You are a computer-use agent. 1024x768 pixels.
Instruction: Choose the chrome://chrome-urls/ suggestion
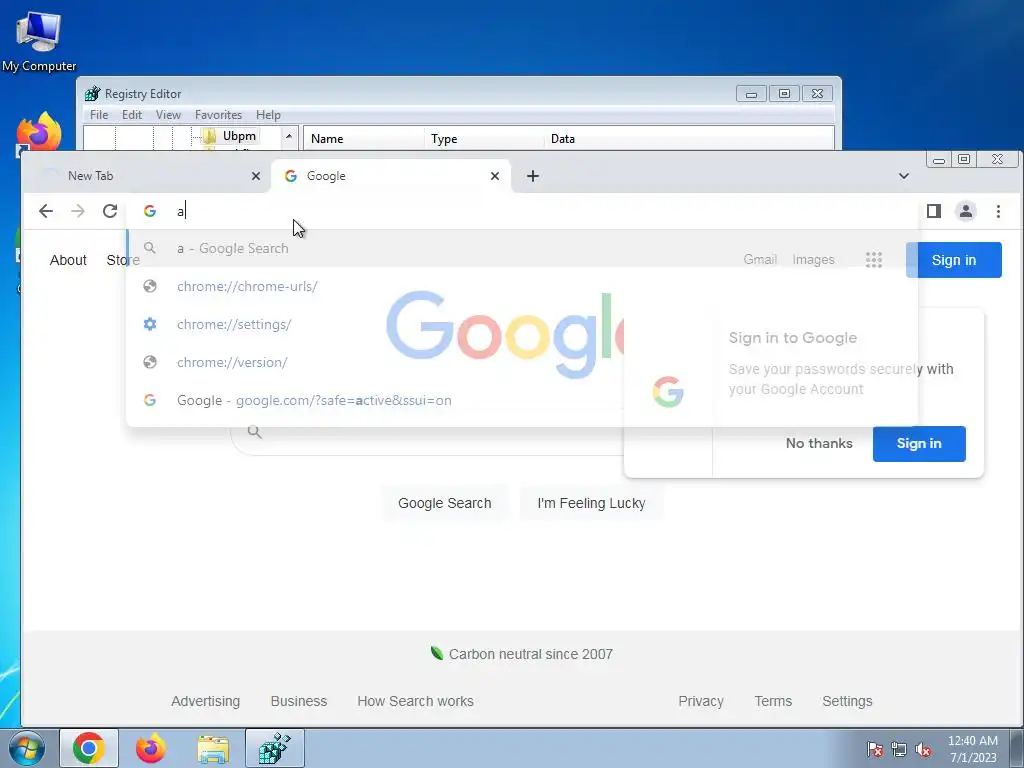[522, 286]
